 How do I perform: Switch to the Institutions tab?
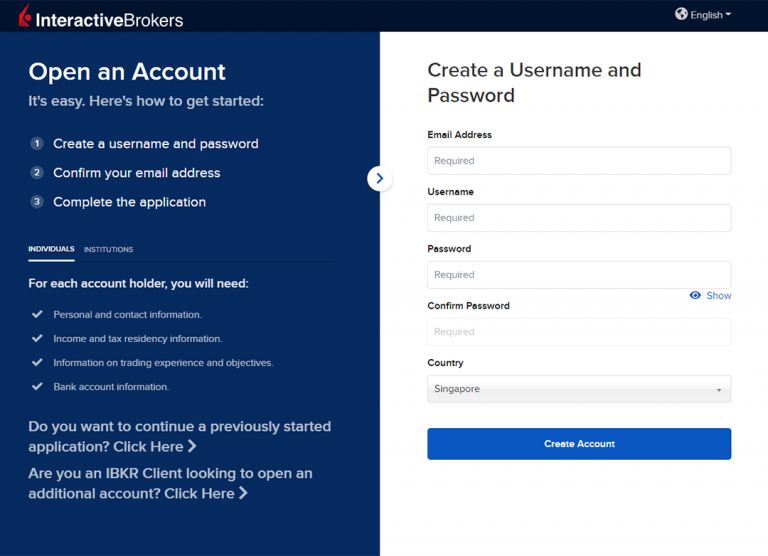pos(108,249)
